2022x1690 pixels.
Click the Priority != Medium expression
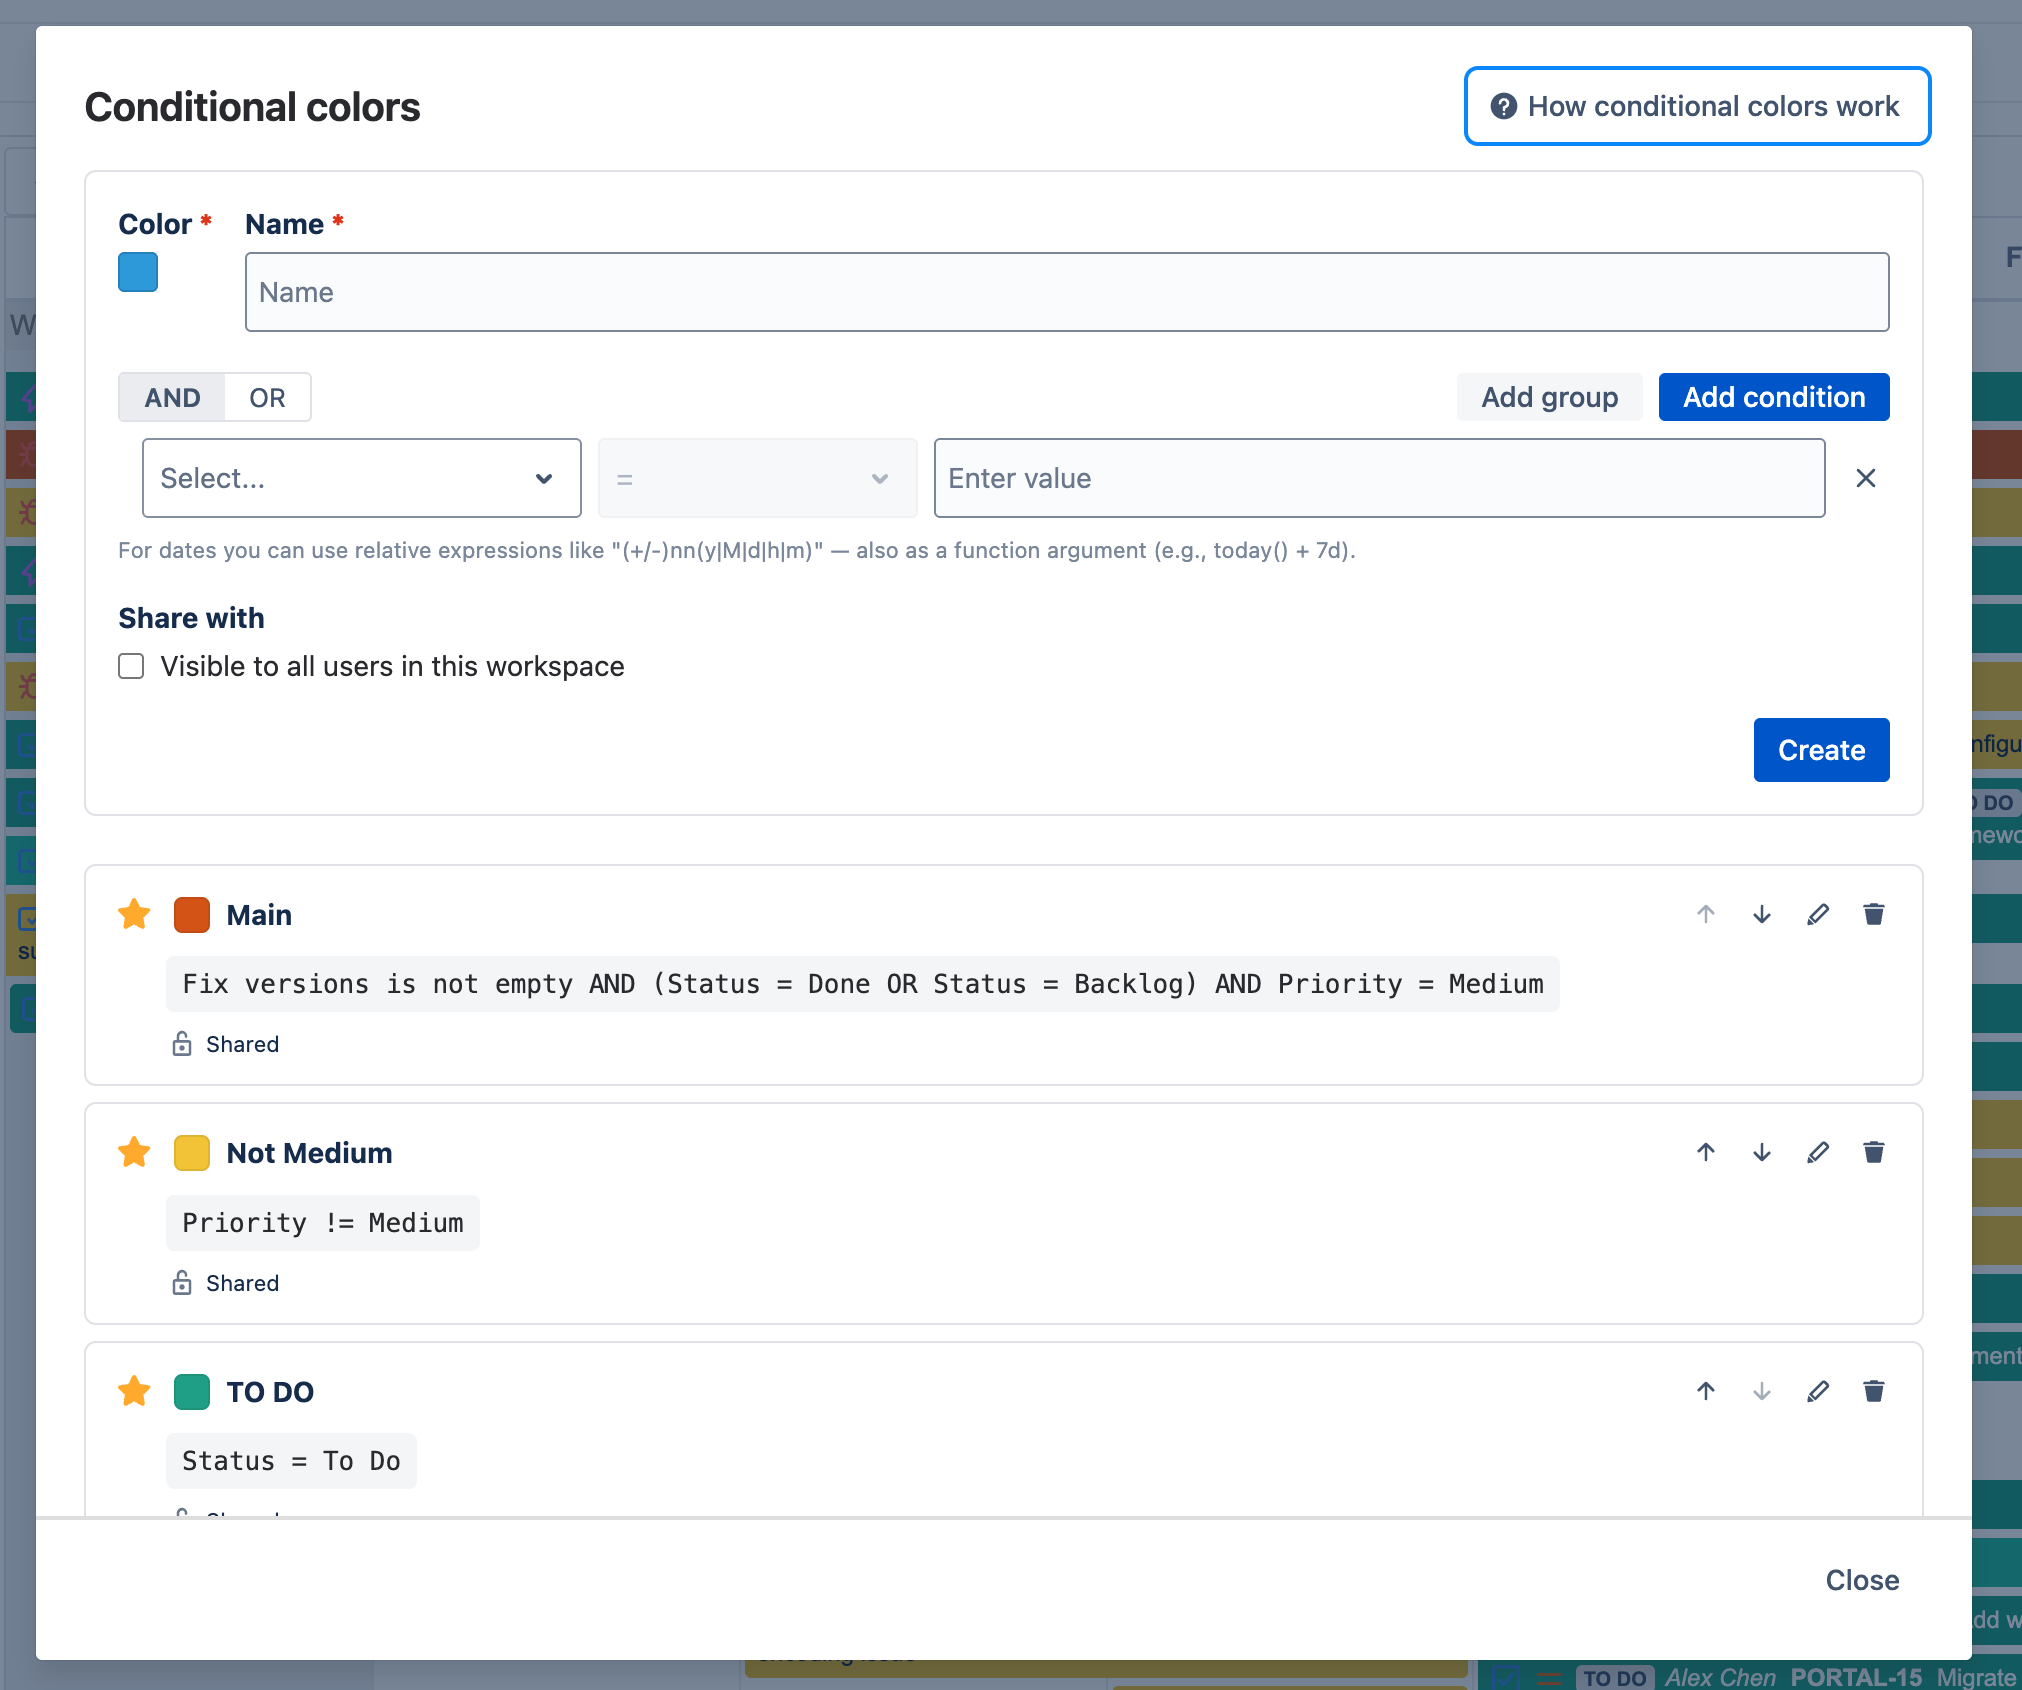(323, 1223)
